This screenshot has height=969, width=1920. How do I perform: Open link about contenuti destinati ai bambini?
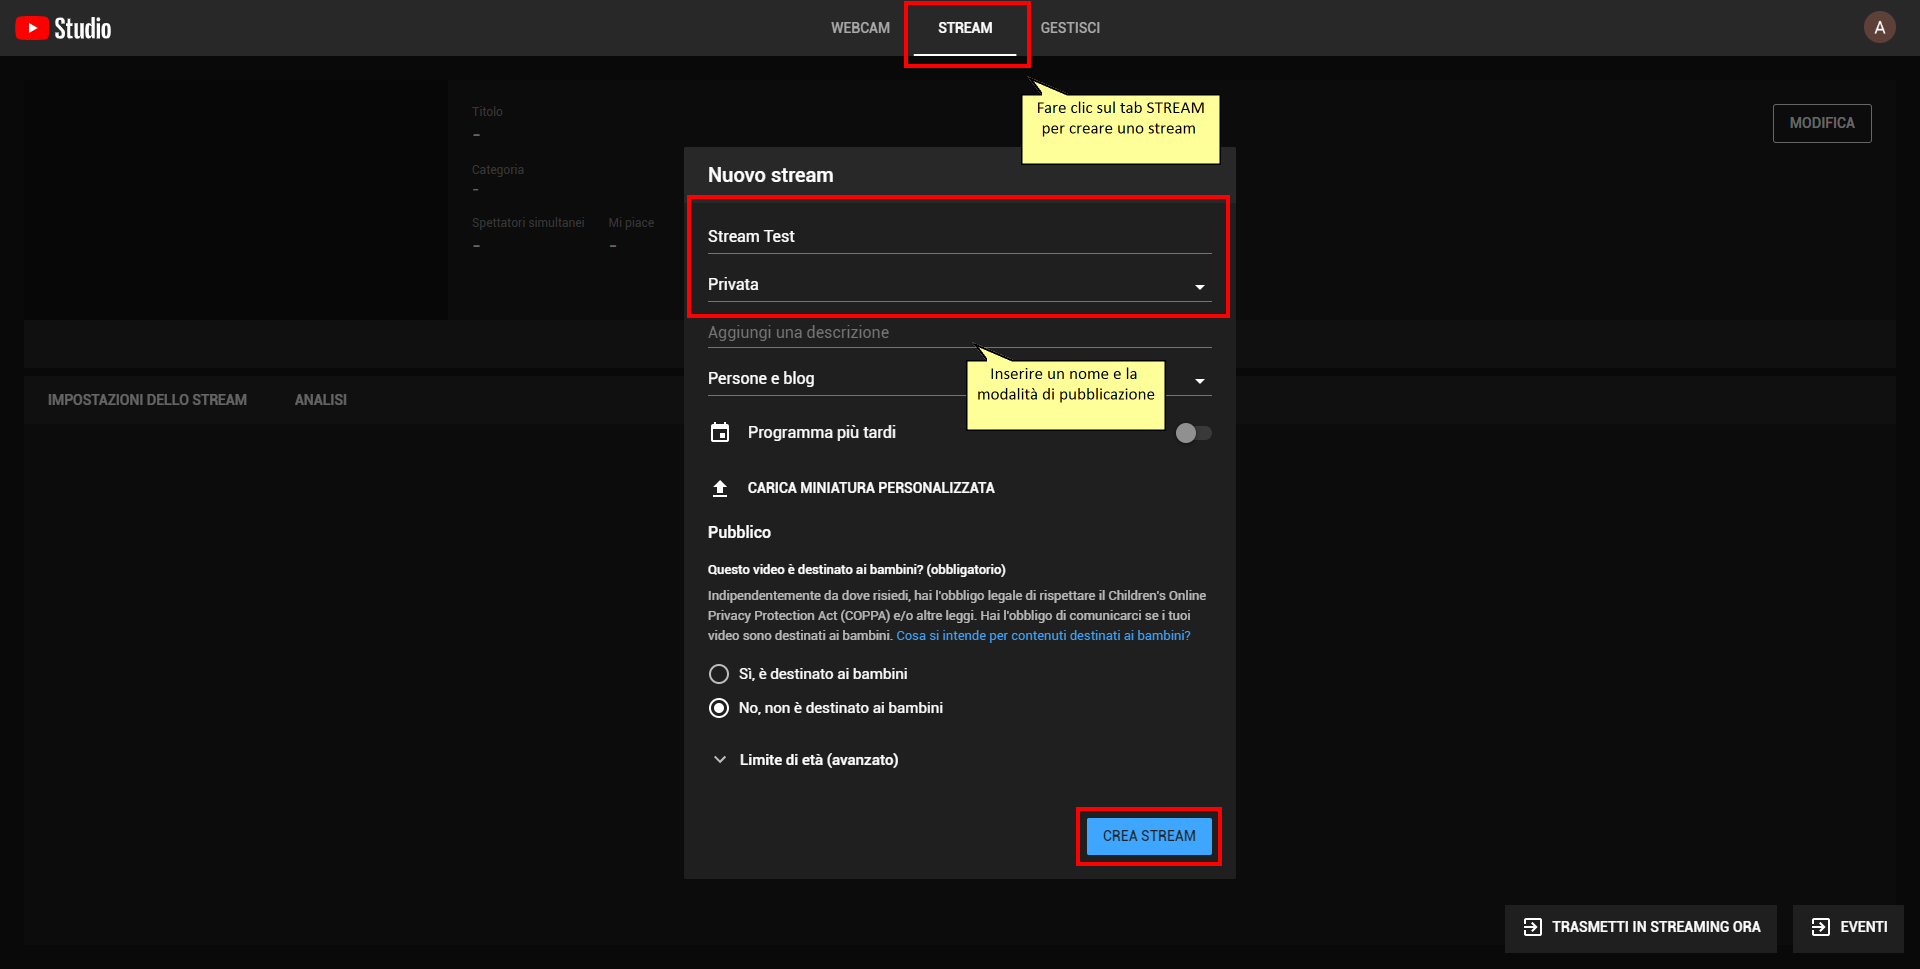coord(1043,636)
